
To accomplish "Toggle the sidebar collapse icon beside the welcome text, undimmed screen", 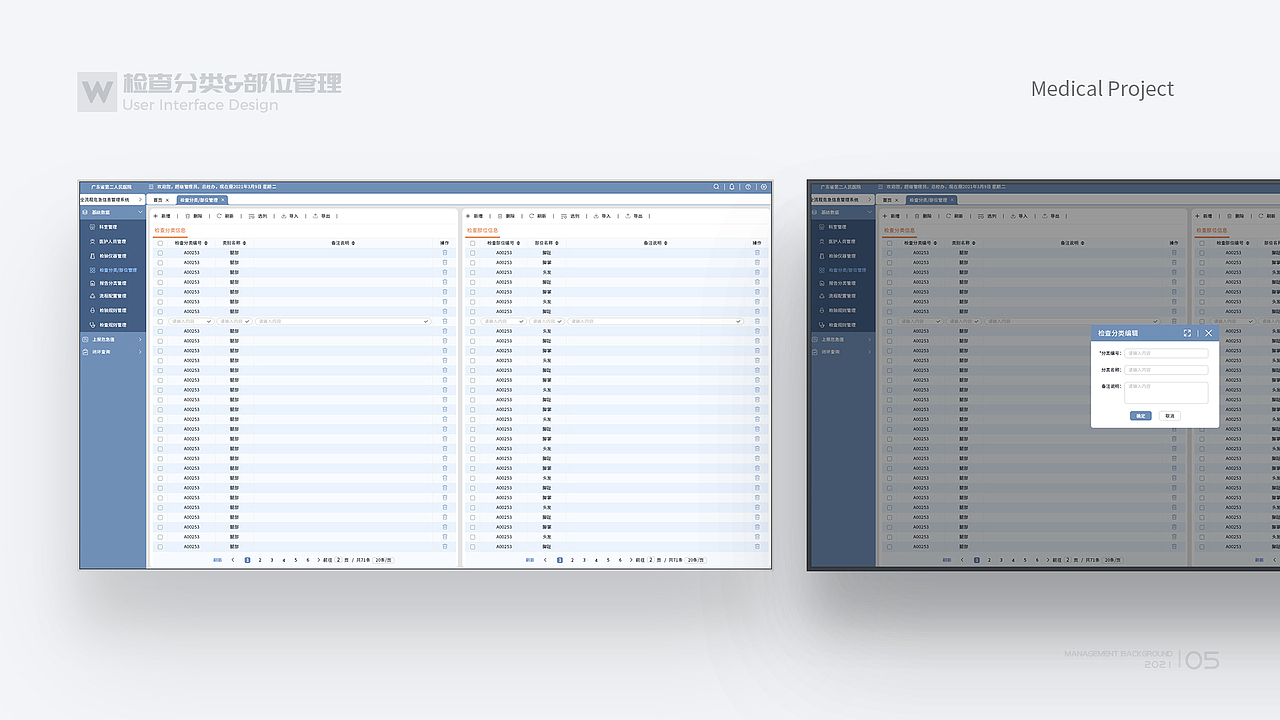I will click(152, 187).
